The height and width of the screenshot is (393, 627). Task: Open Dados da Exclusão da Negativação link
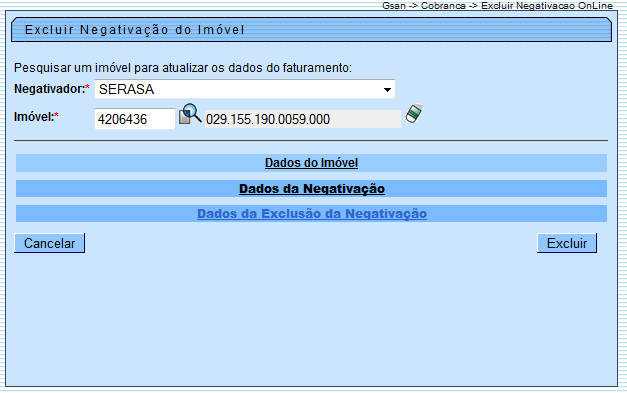coord(312,214)
